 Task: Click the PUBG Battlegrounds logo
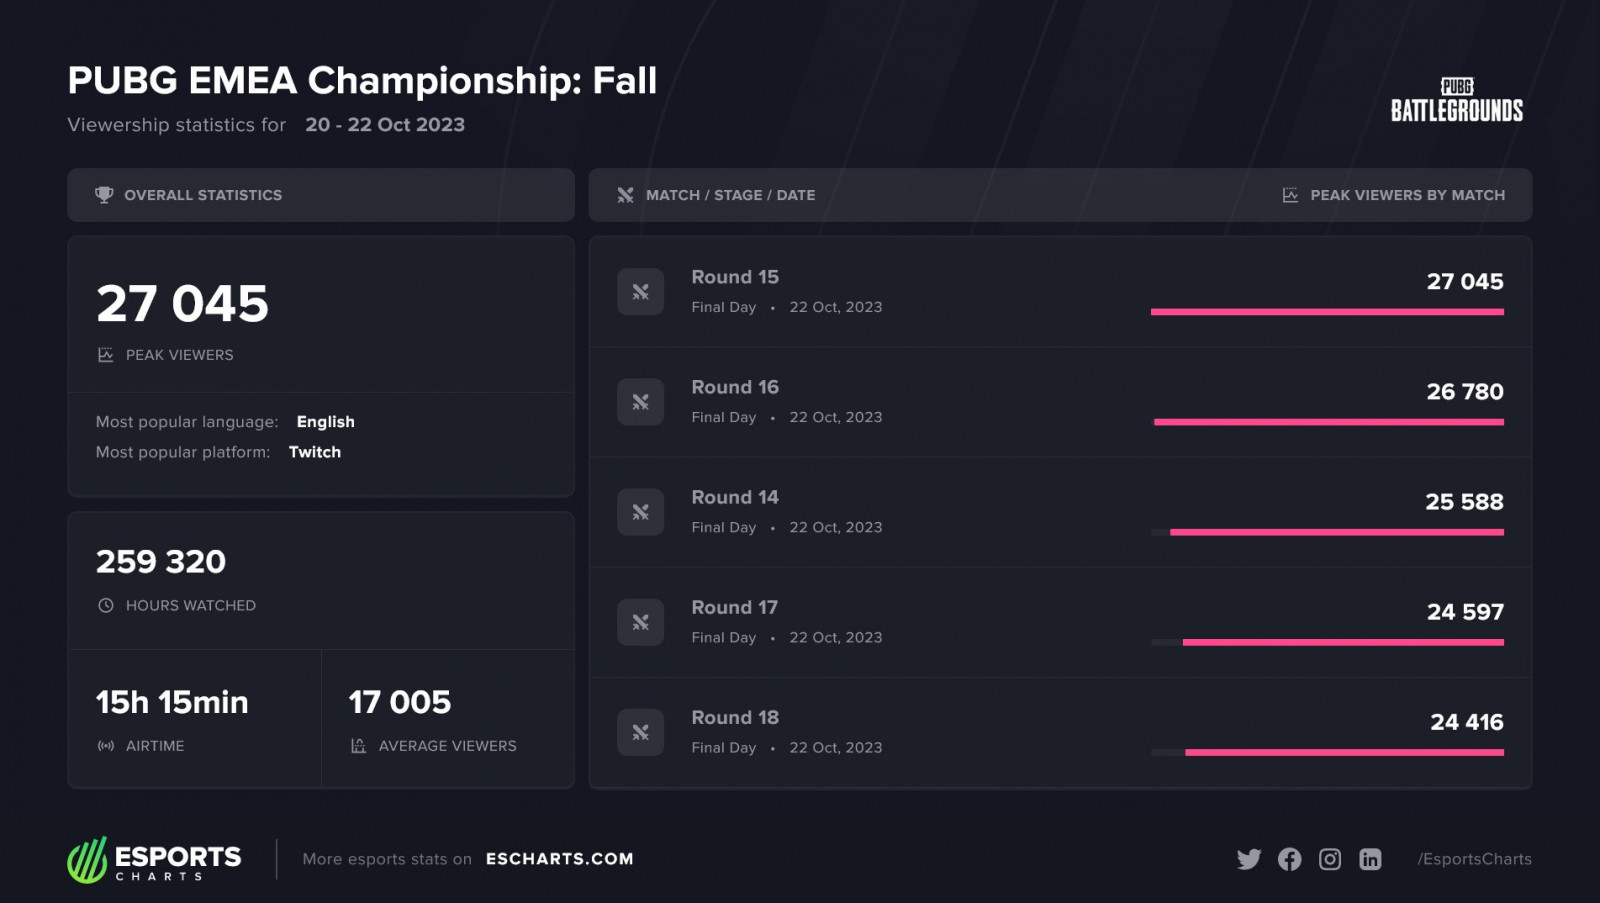point(1456,101)
